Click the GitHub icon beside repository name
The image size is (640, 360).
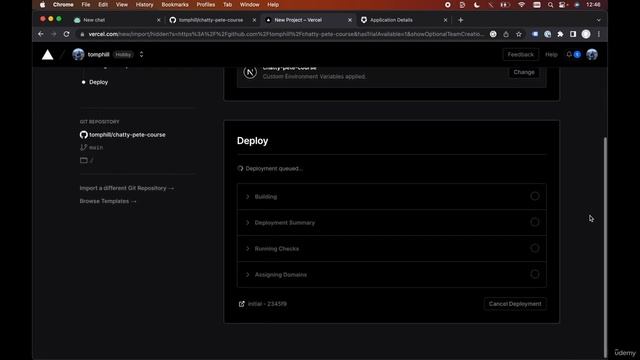pos(84,135)
